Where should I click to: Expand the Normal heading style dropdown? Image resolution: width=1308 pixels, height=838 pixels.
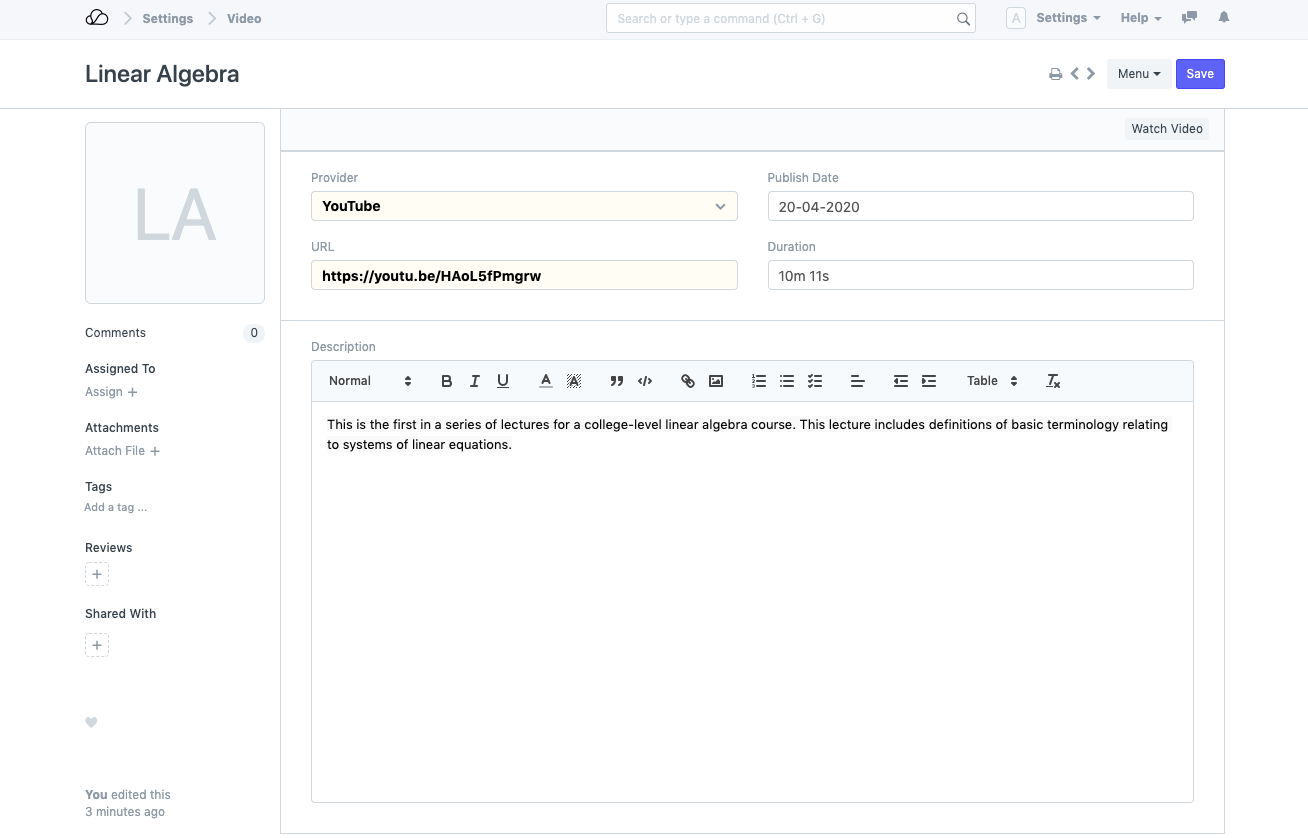(x=370, y=381)
